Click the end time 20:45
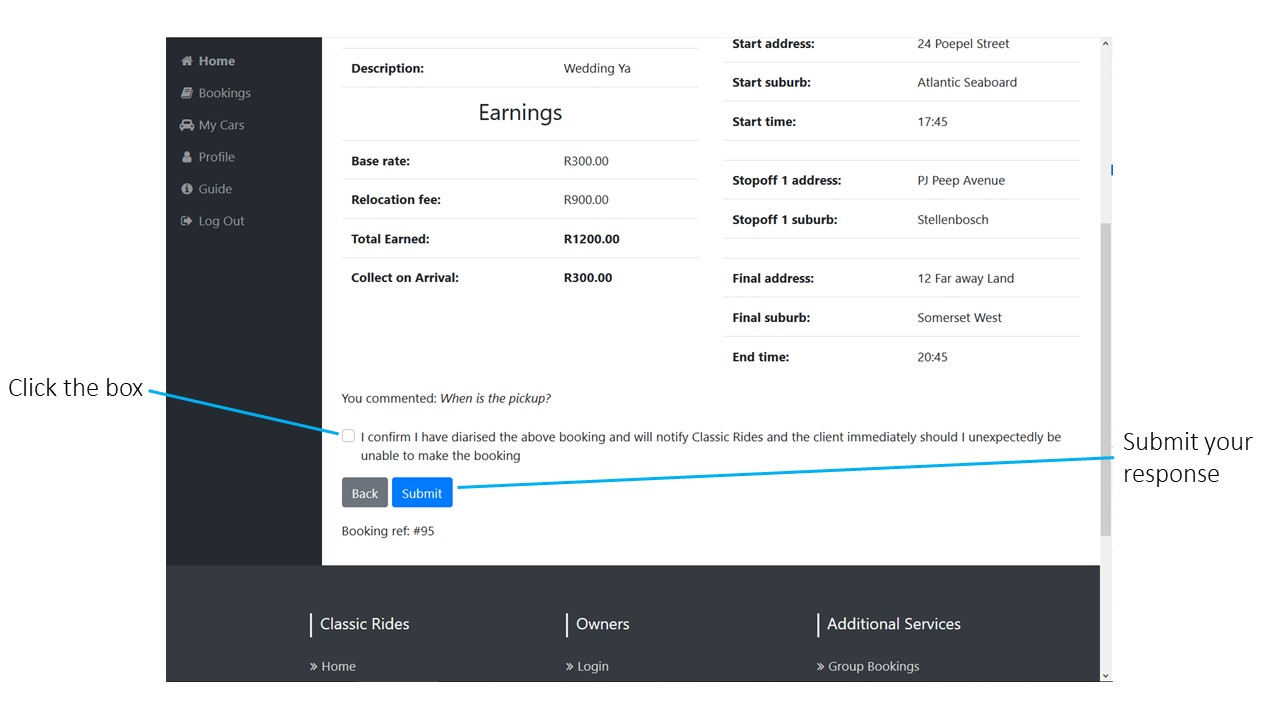The height and width of the screenshot is (720, 1280). (x=932, y=357)
